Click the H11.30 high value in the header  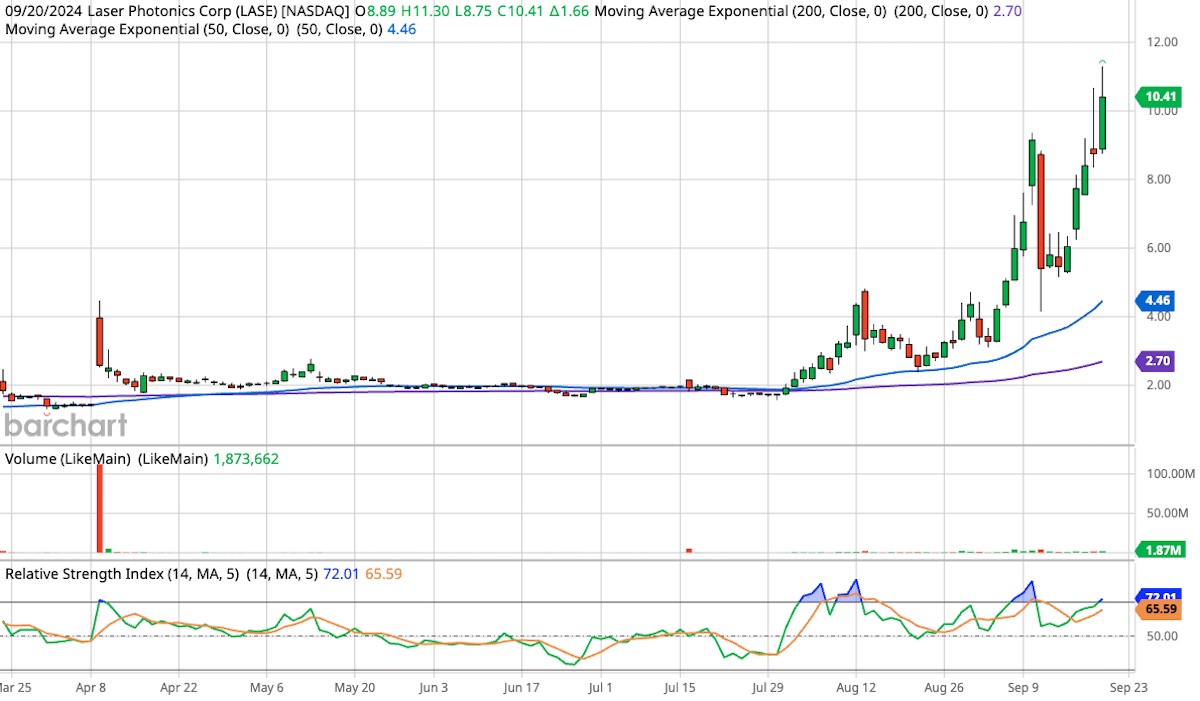coord(424,10)
